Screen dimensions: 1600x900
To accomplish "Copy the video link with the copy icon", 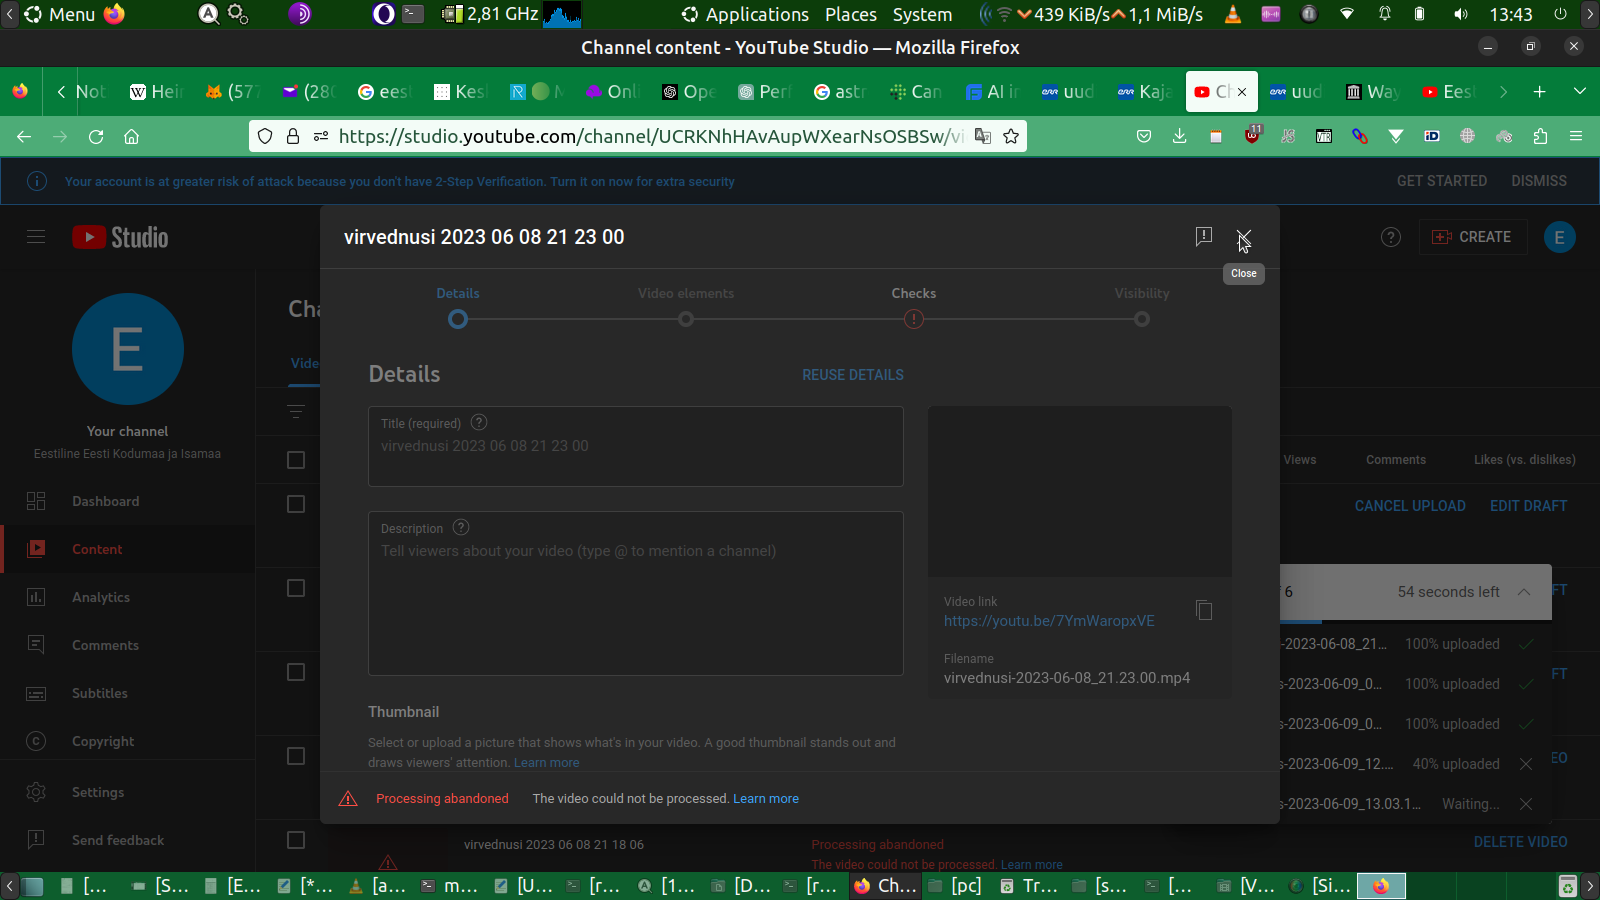I will click(1204, 610).
